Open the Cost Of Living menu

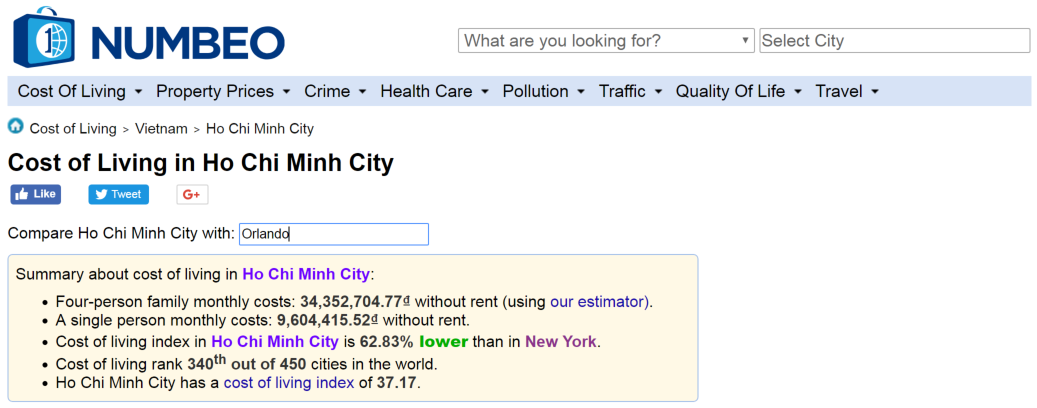(x=79, y=91)
